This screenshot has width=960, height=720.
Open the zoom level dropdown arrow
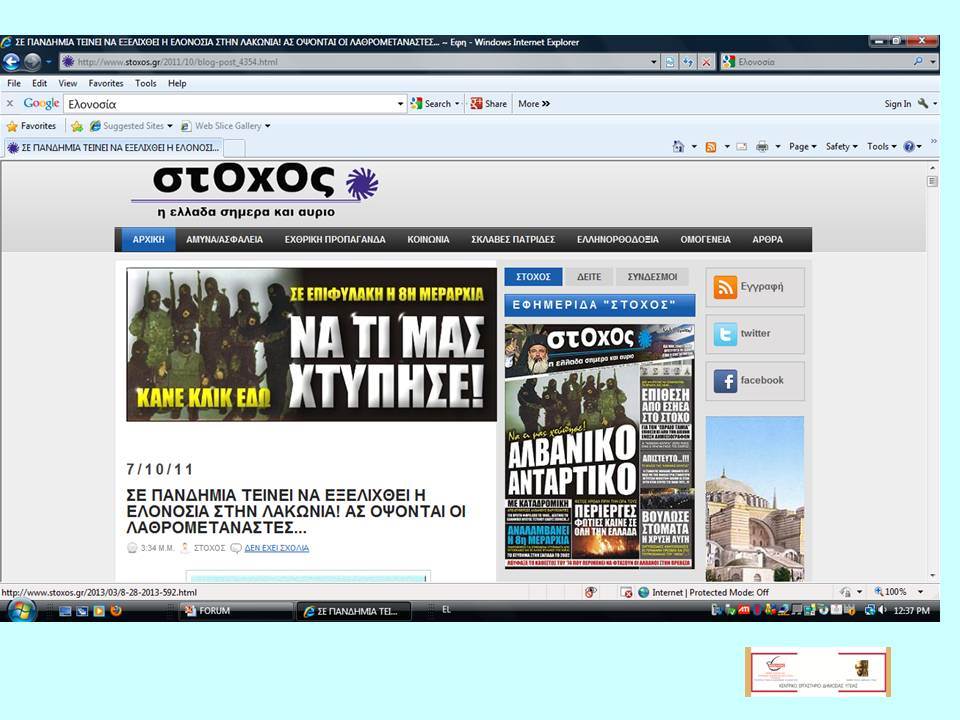(x=920, y=592)
